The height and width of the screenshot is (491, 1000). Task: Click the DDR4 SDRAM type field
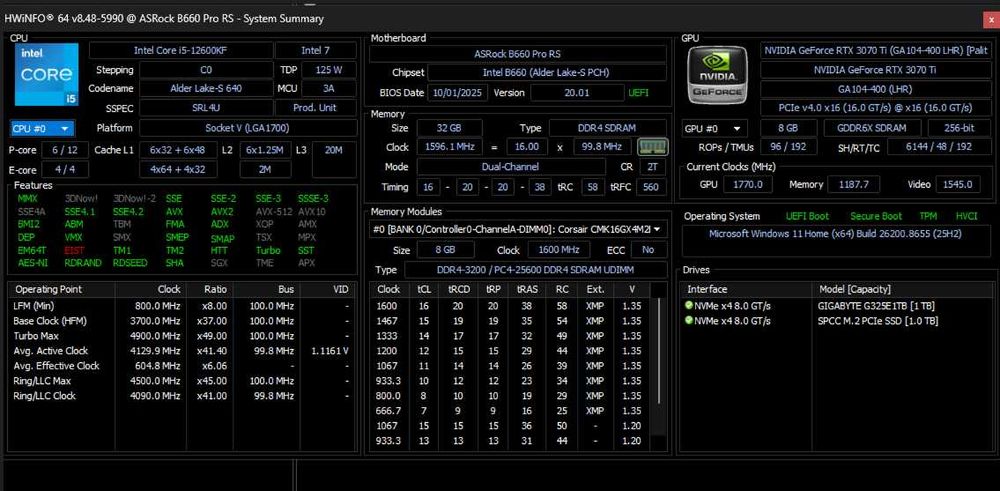click(x=607, y=128)
